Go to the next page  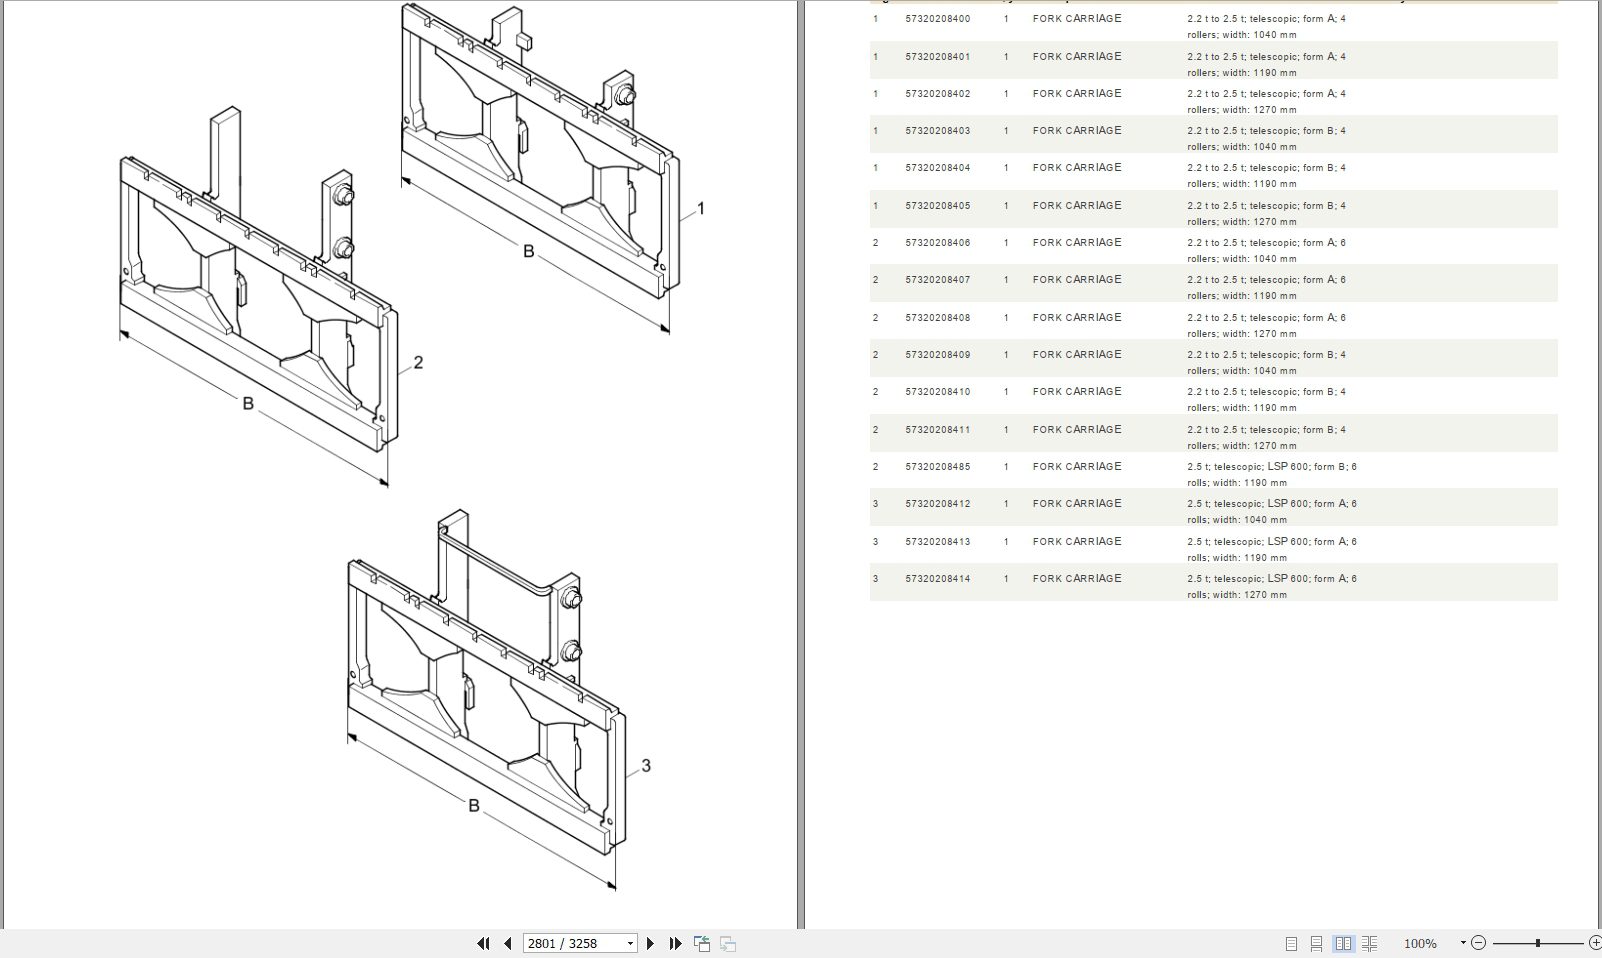coord(651,943)
